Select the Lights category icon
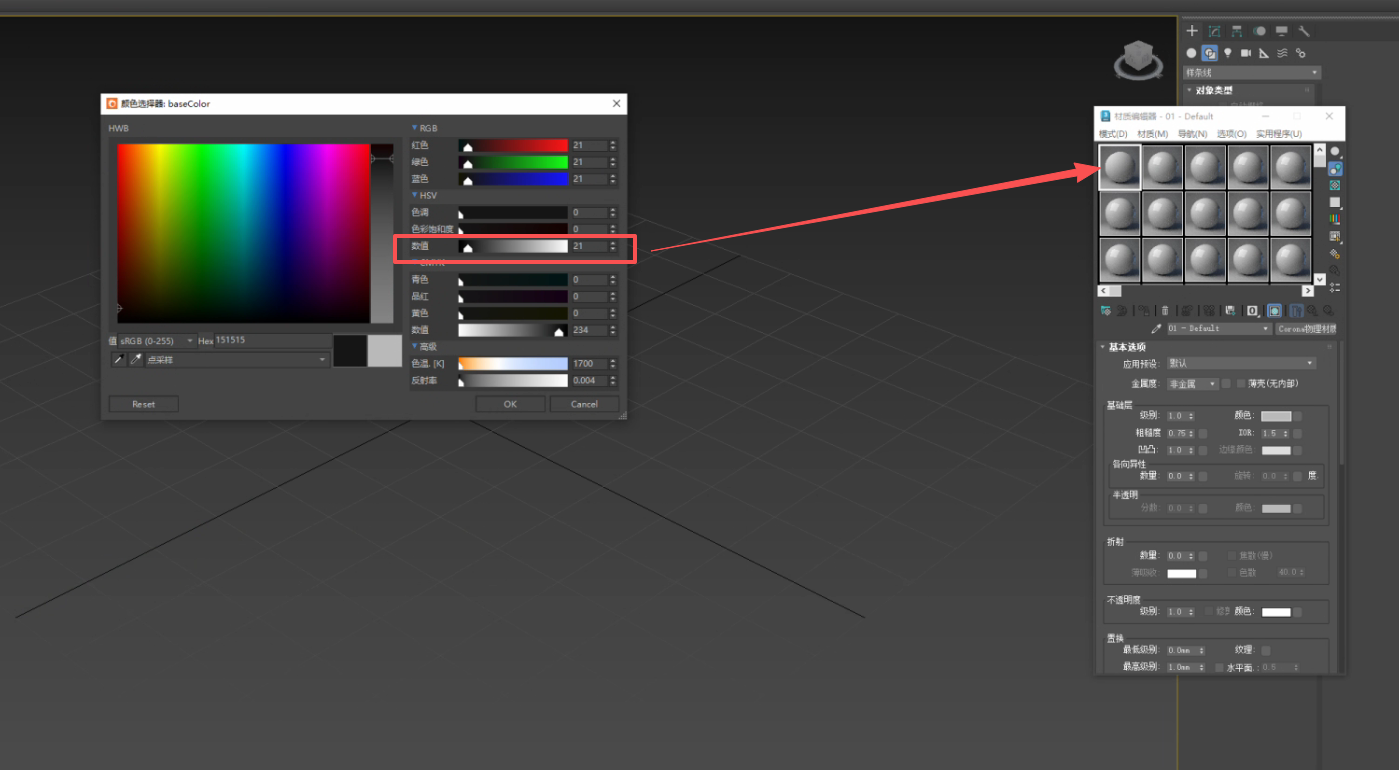This screenshot has width=1399, height=770. (1228, 53)
